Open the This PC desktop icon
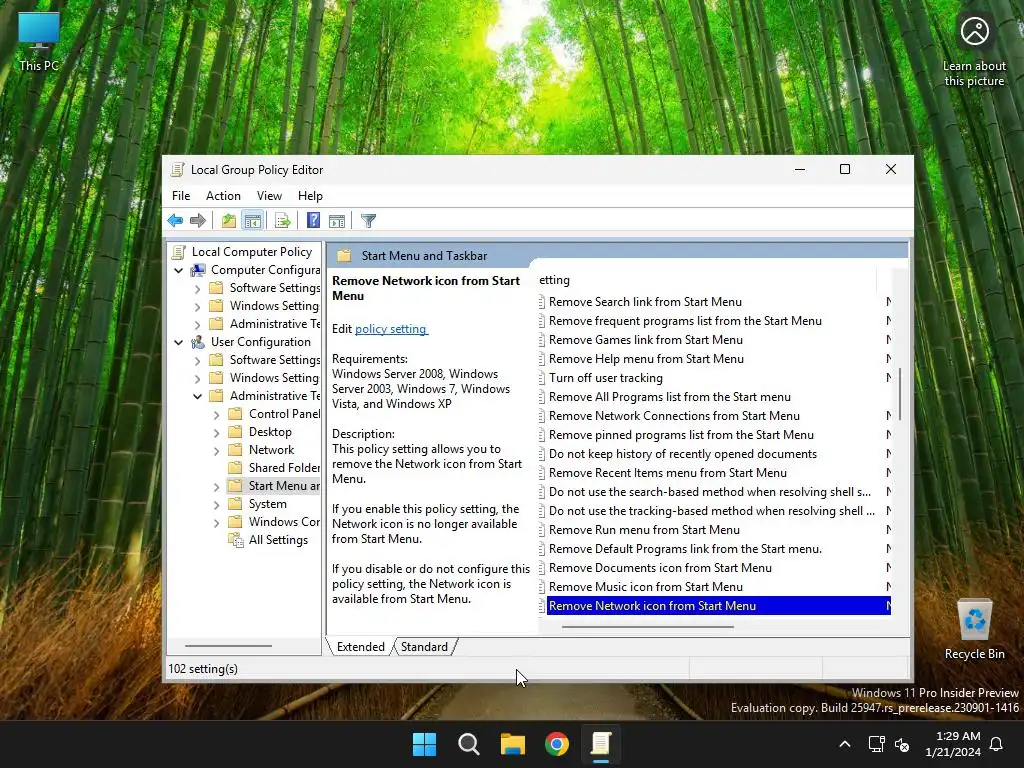Image resolution: width=1024 pixels, height=768 pixels. click(39, 41)
